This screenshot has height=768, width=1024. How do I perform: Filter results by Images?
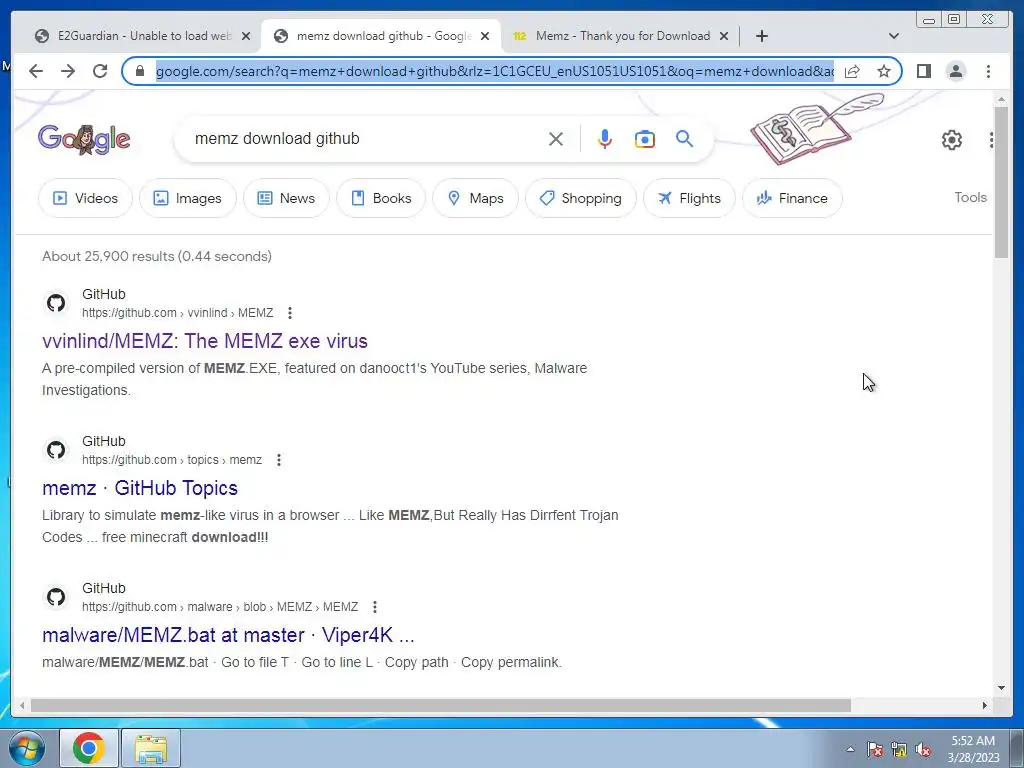click(187, 198)
